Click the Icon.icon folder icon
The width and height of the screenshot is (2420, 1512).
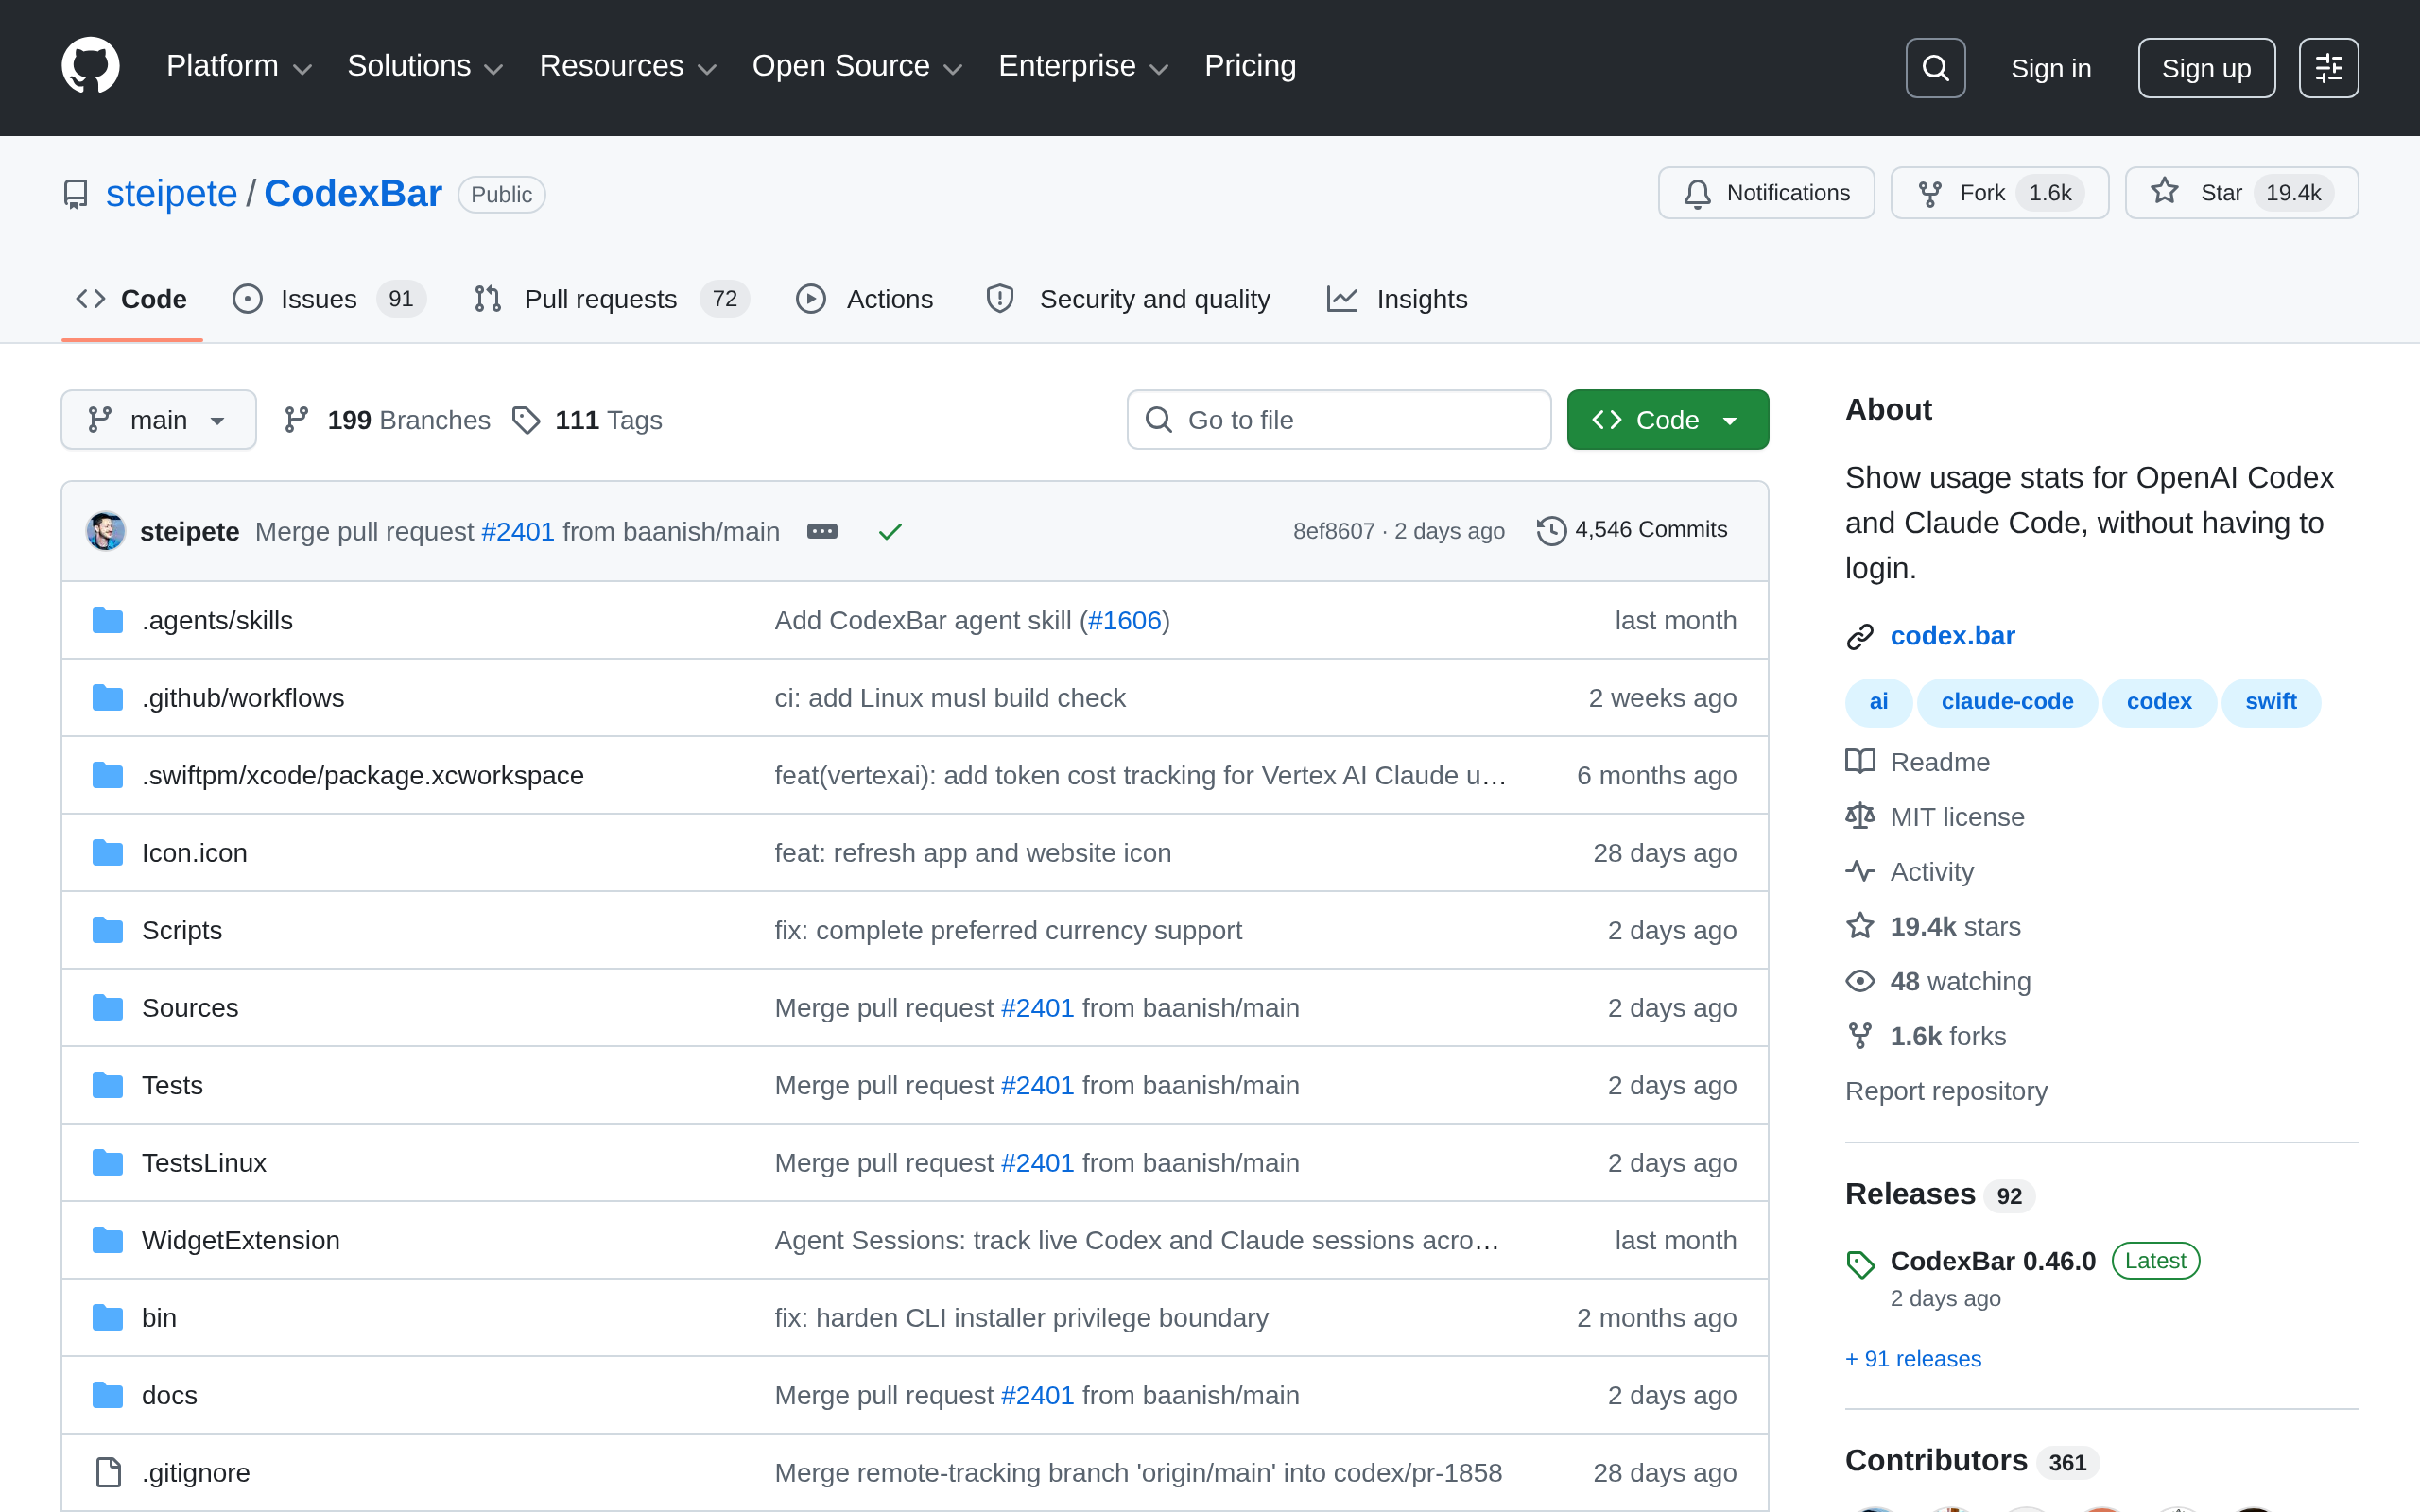click(108, 853)
